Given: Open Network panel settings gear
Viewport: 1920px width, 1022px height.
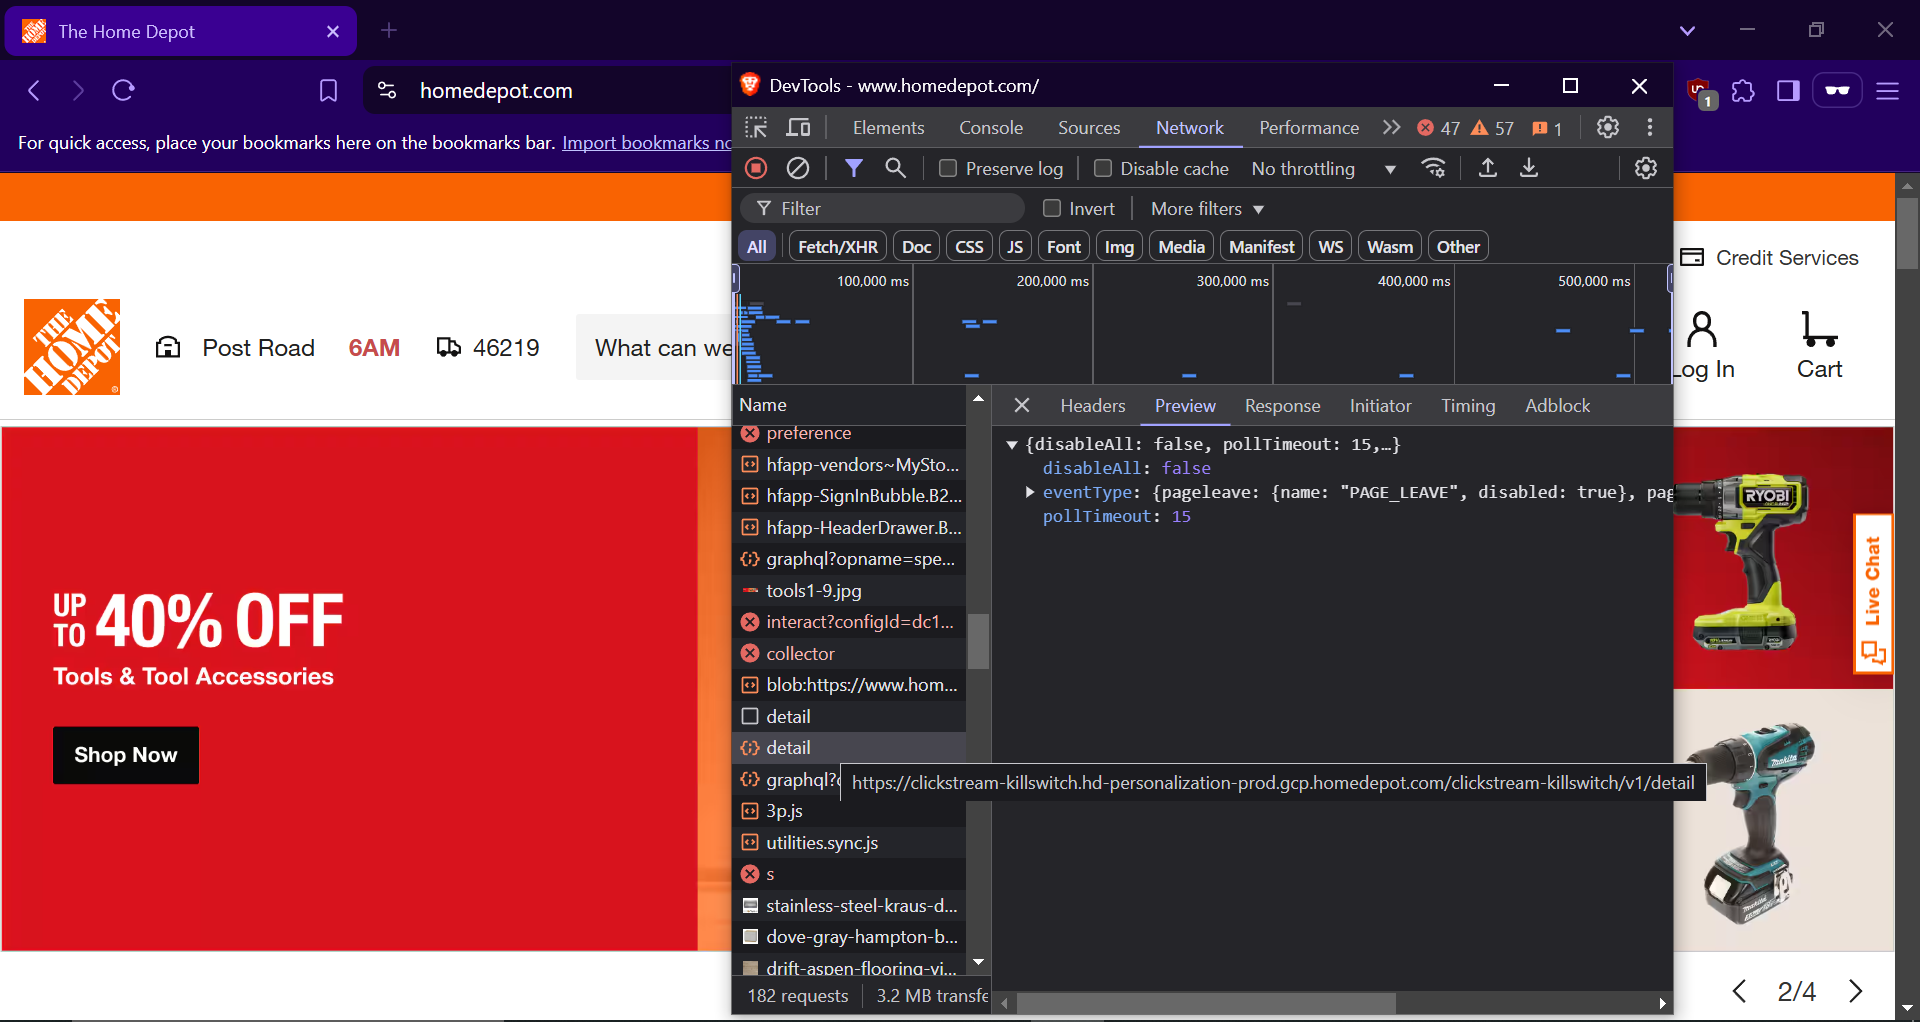Looking at the screenshot, I should (1646, 168).
